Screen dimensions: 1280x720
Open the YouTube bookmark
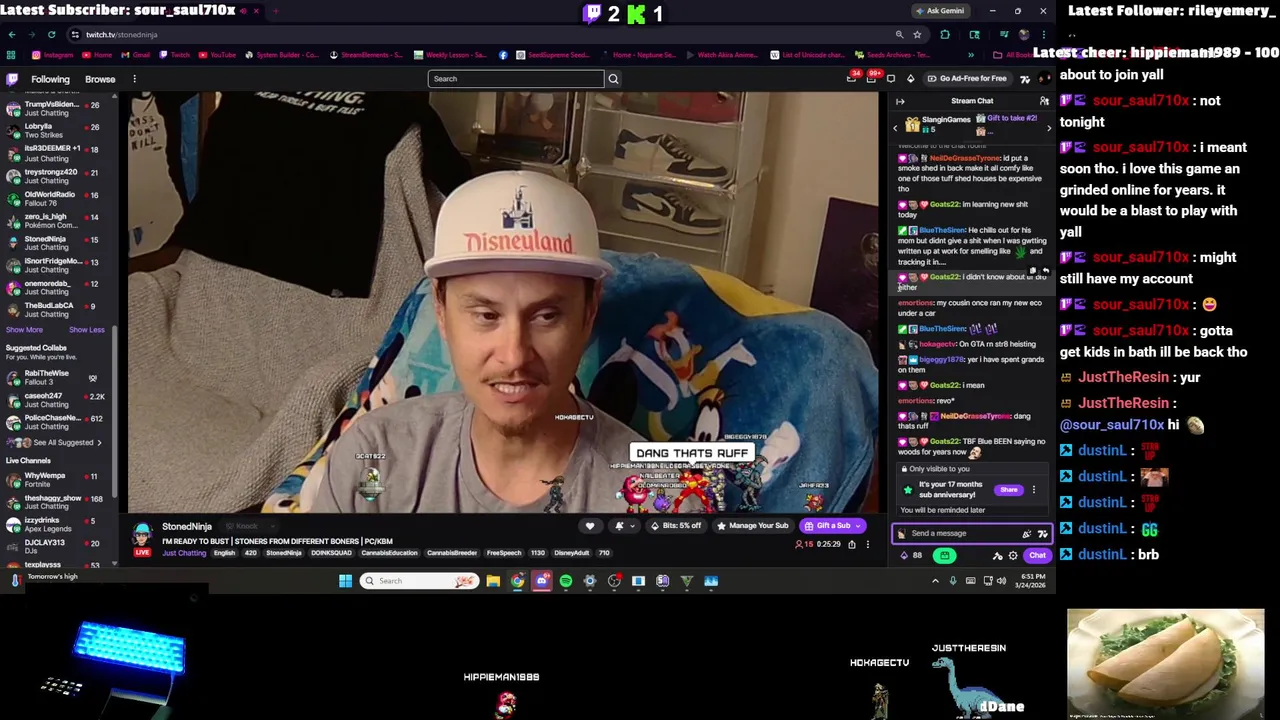click(217, 55)
